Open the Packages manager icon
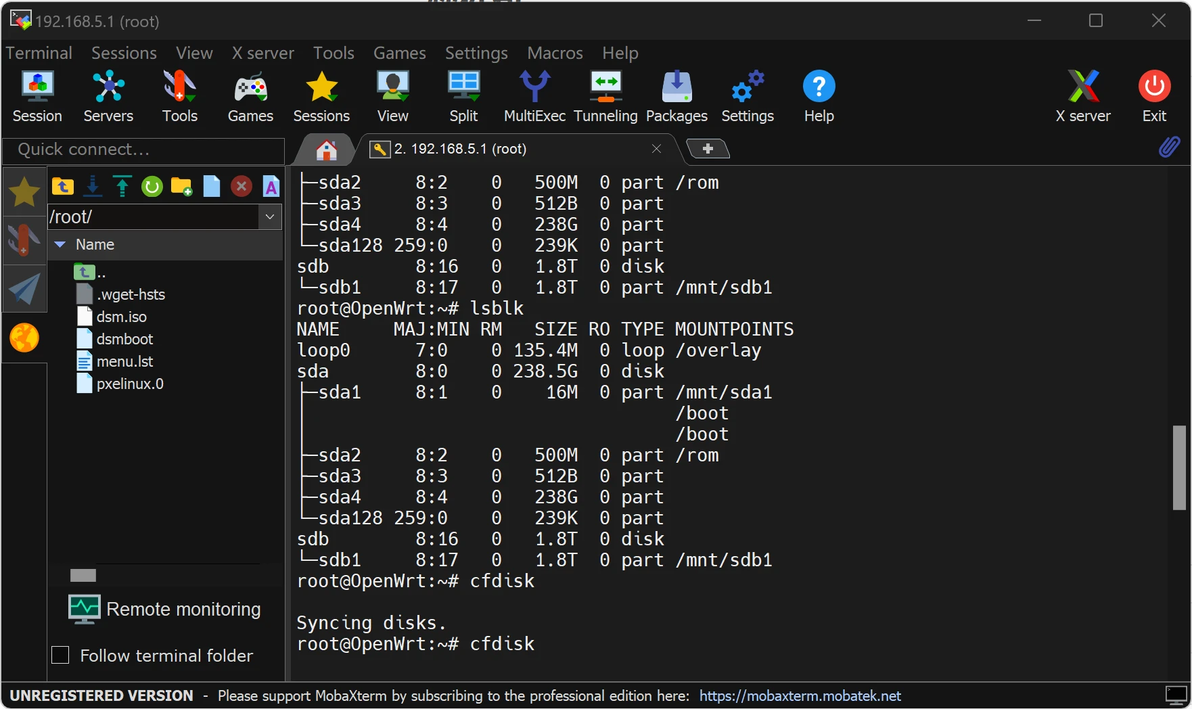1192x709 pixels. click(676, 97)
